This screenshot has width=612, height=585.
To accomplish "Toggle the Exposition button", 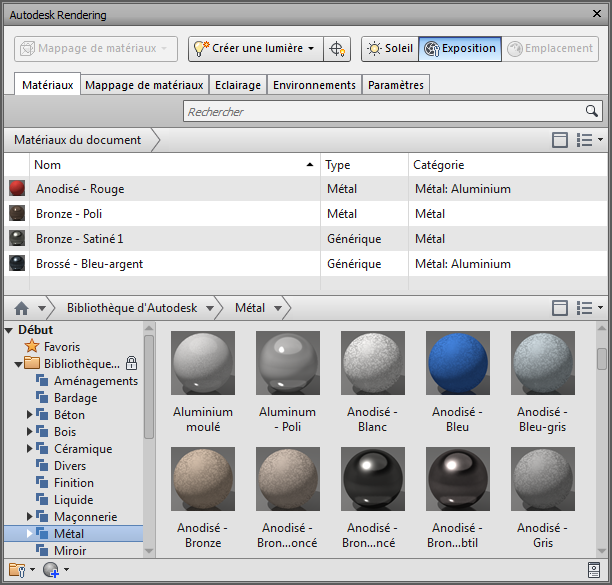I will pyautogui.click(x=460, y=49).
